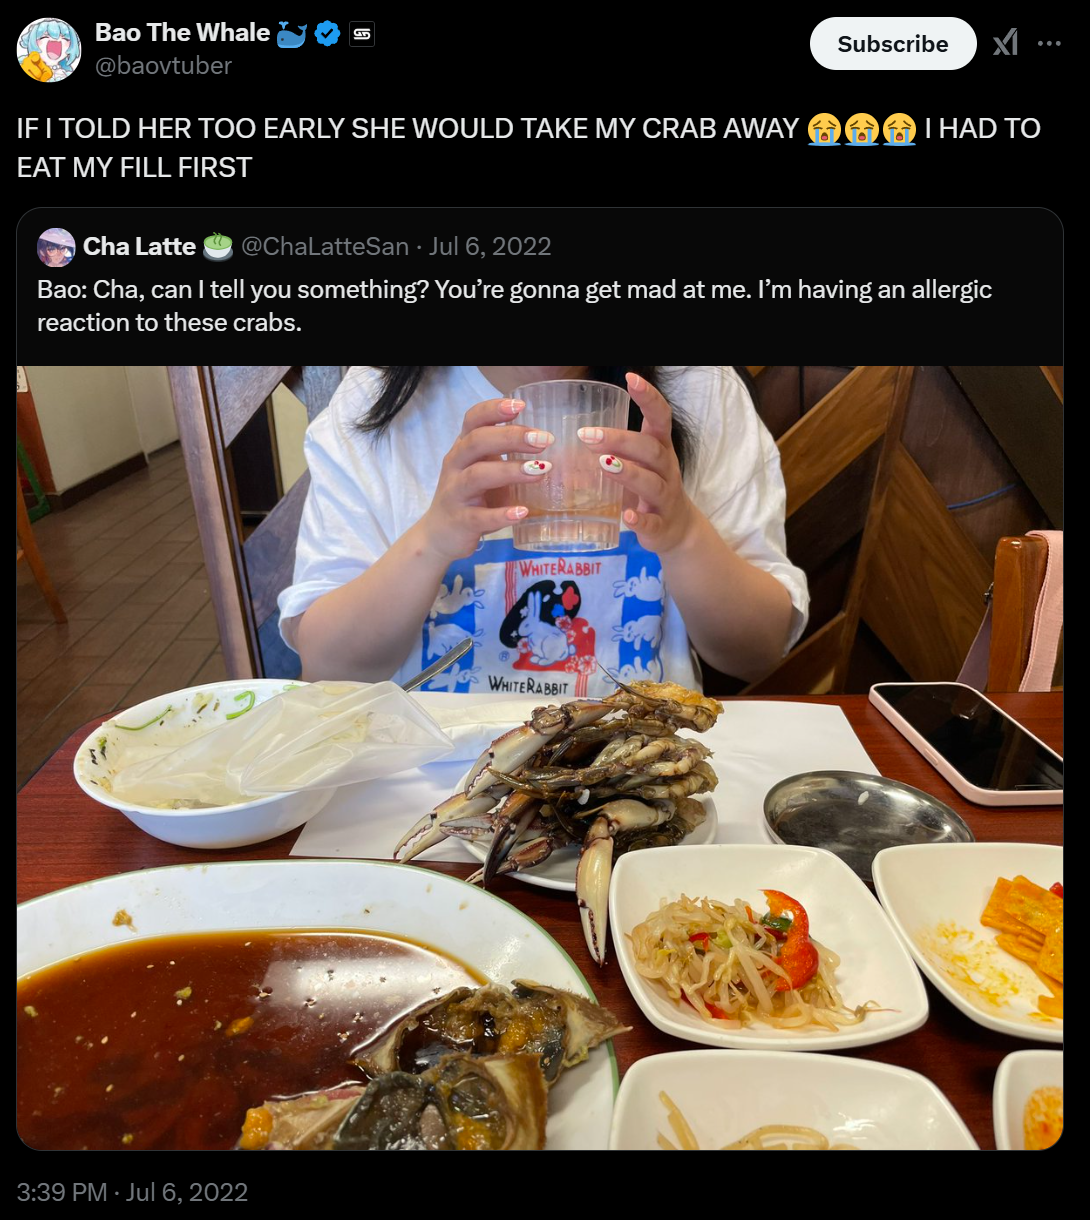Click the Bao The Whale display name
The image size is (1090, 1220).
coord(182,33)
